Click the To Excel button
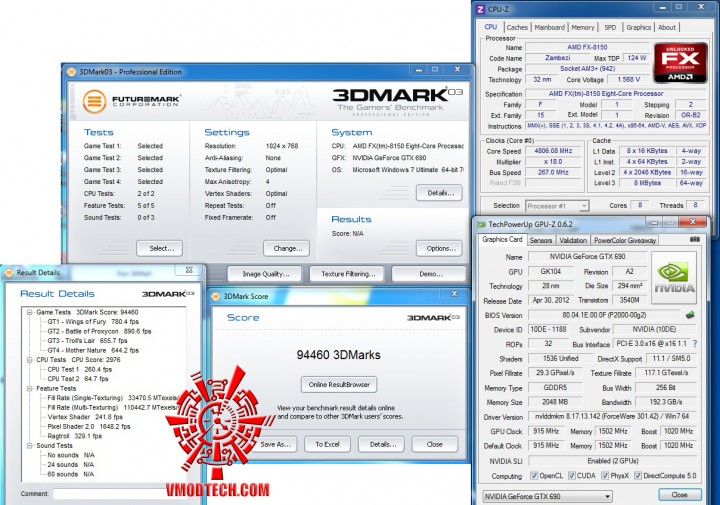The height and width of the screenshot is (505, 720). [327, 444]
